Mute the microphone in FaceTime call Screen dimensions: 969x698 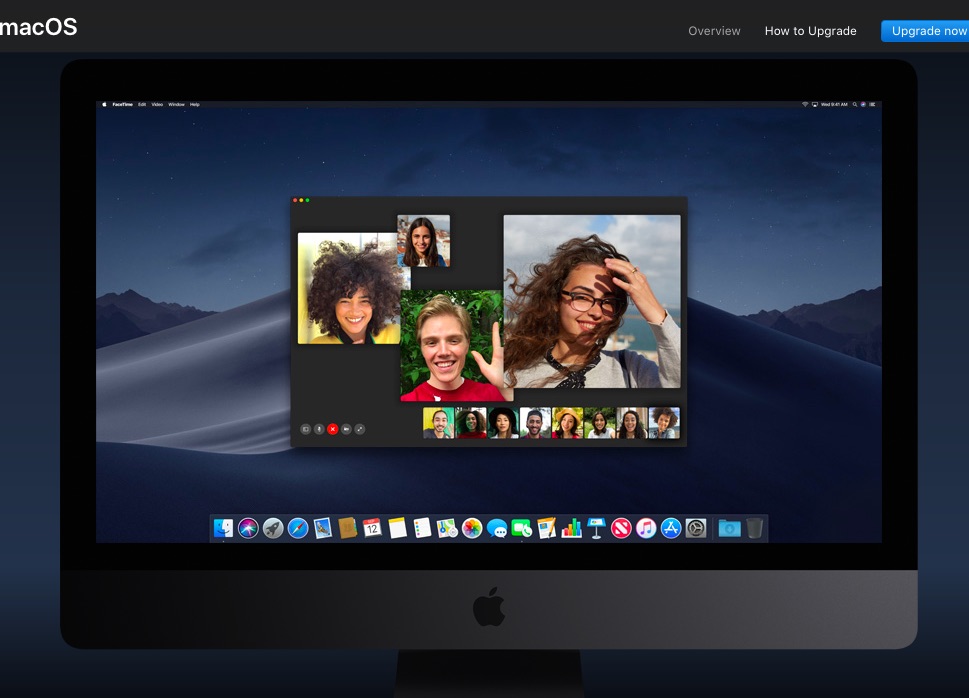tap(319, 429)
